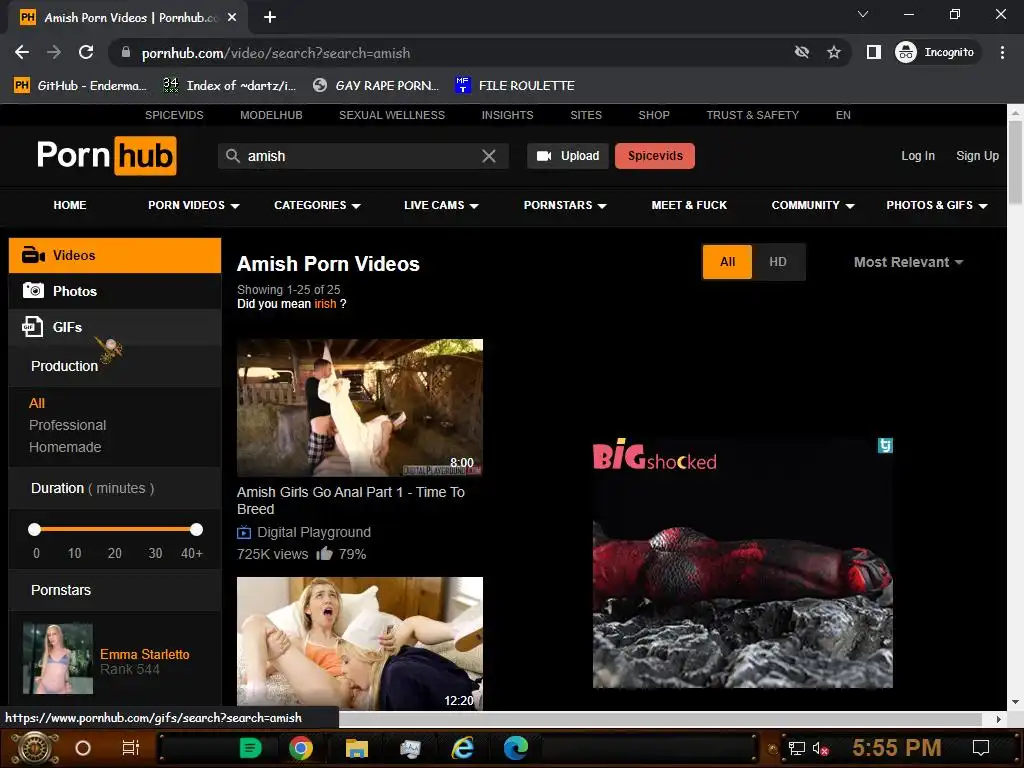Click the small ad-network badge on the advertisement
The width and height of the screenshot is (1024, 768).
tap(885, 445)
